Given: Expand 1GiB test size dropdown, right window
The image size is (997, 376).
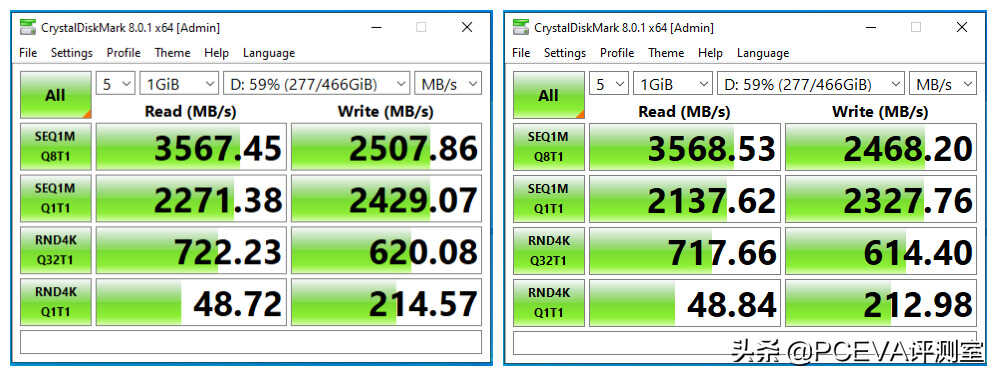Looking at the screenshot, I should (x=673, y=83).
